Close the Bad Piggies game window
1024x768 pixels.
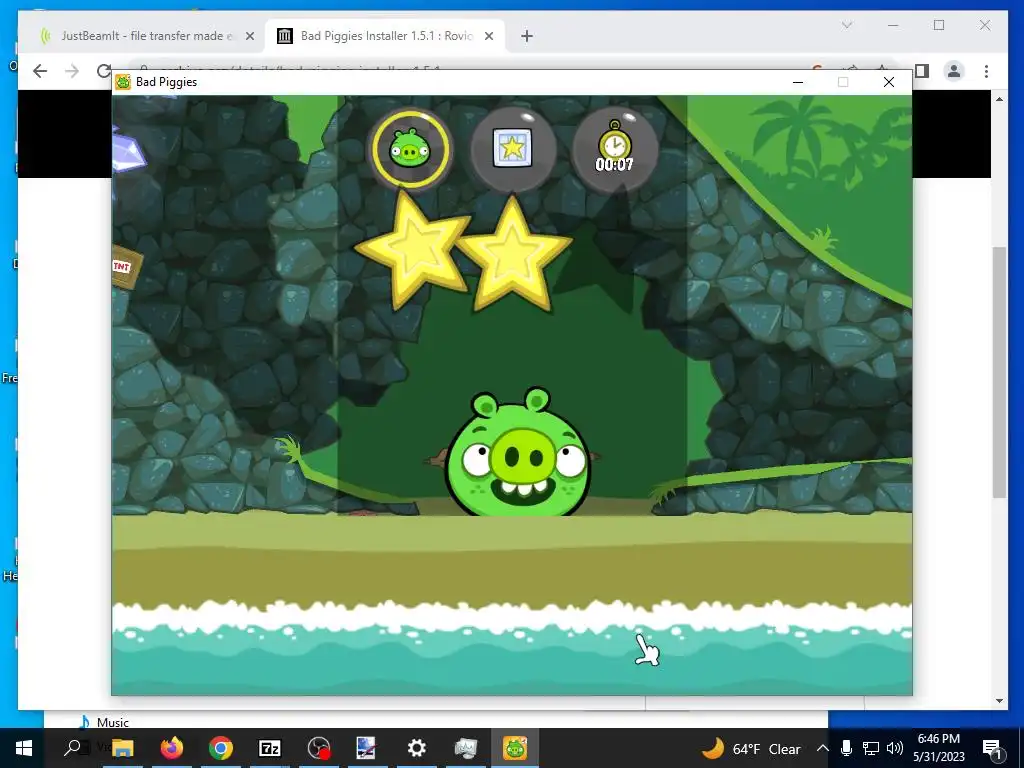coord(888,82)
